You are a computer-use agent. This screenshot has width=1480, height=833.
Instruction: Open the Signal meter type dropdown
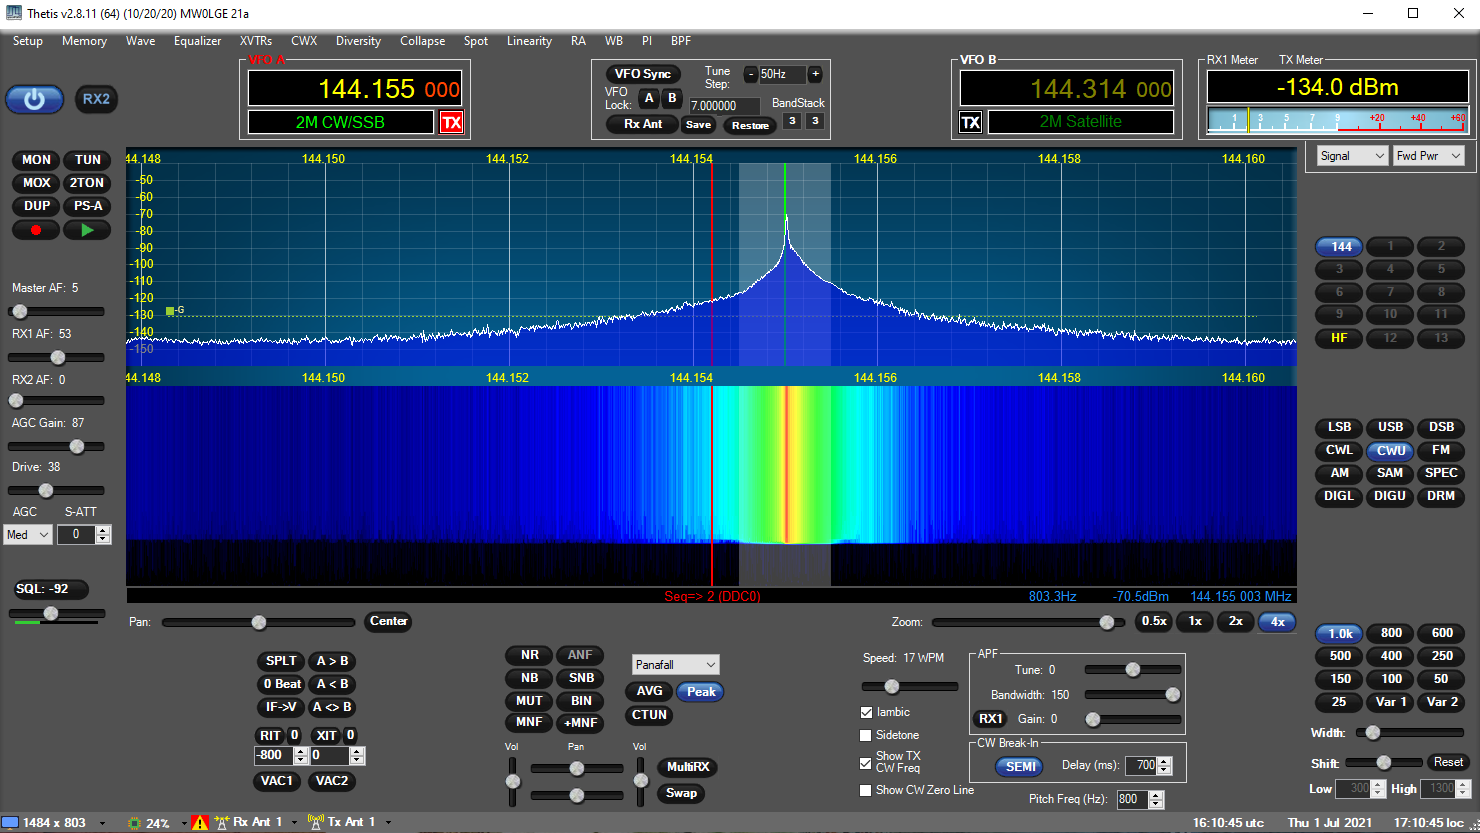pyautogui.click(x=1352, y=156)
